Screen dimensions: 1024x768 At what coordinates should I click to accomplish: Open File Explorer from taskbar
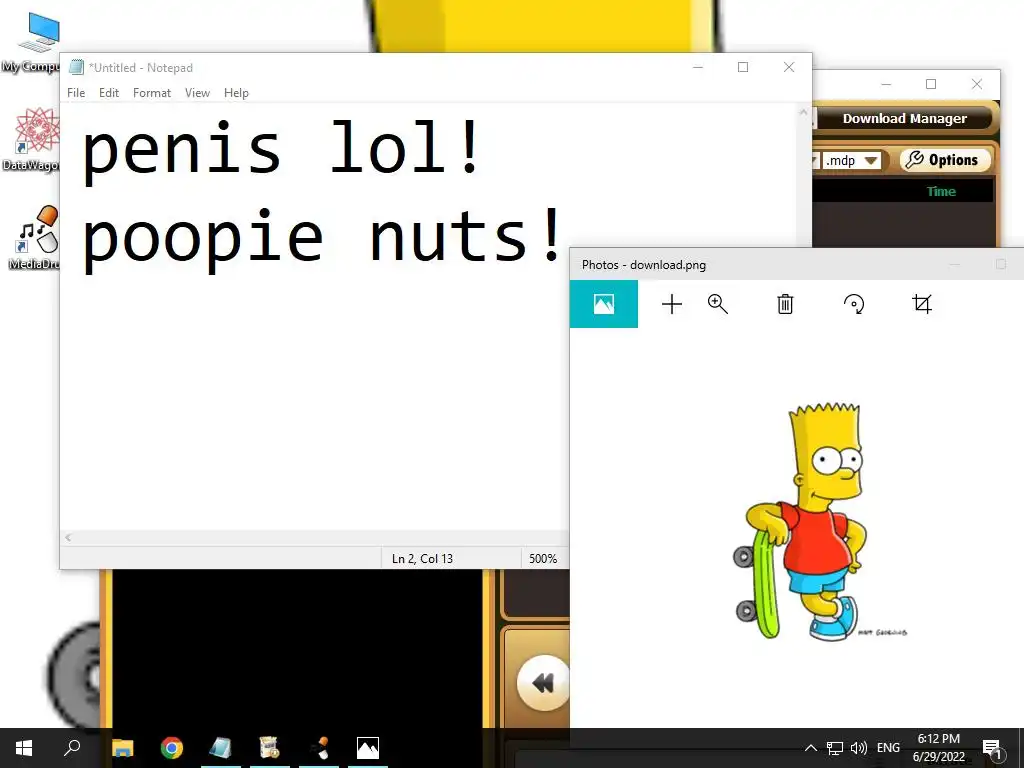click(x=122, y=748)
